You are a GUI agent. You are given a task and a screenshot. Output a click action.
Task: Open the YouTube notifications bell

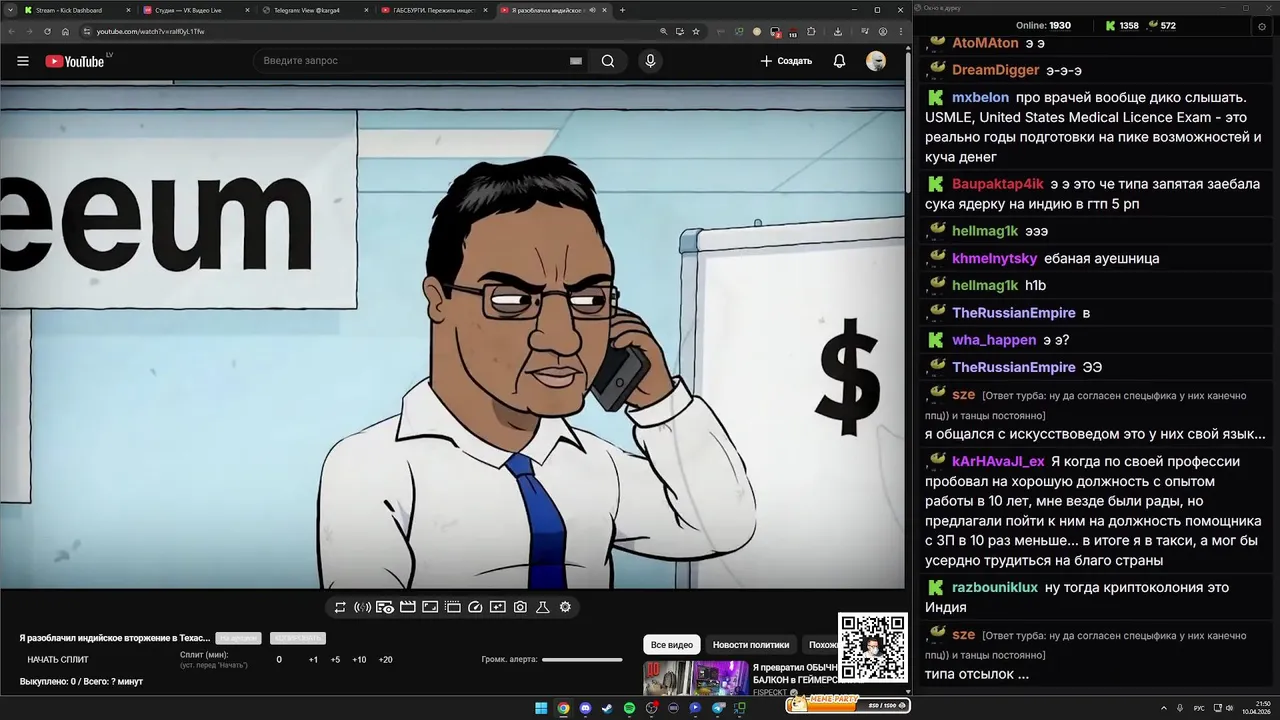(839, 61)
